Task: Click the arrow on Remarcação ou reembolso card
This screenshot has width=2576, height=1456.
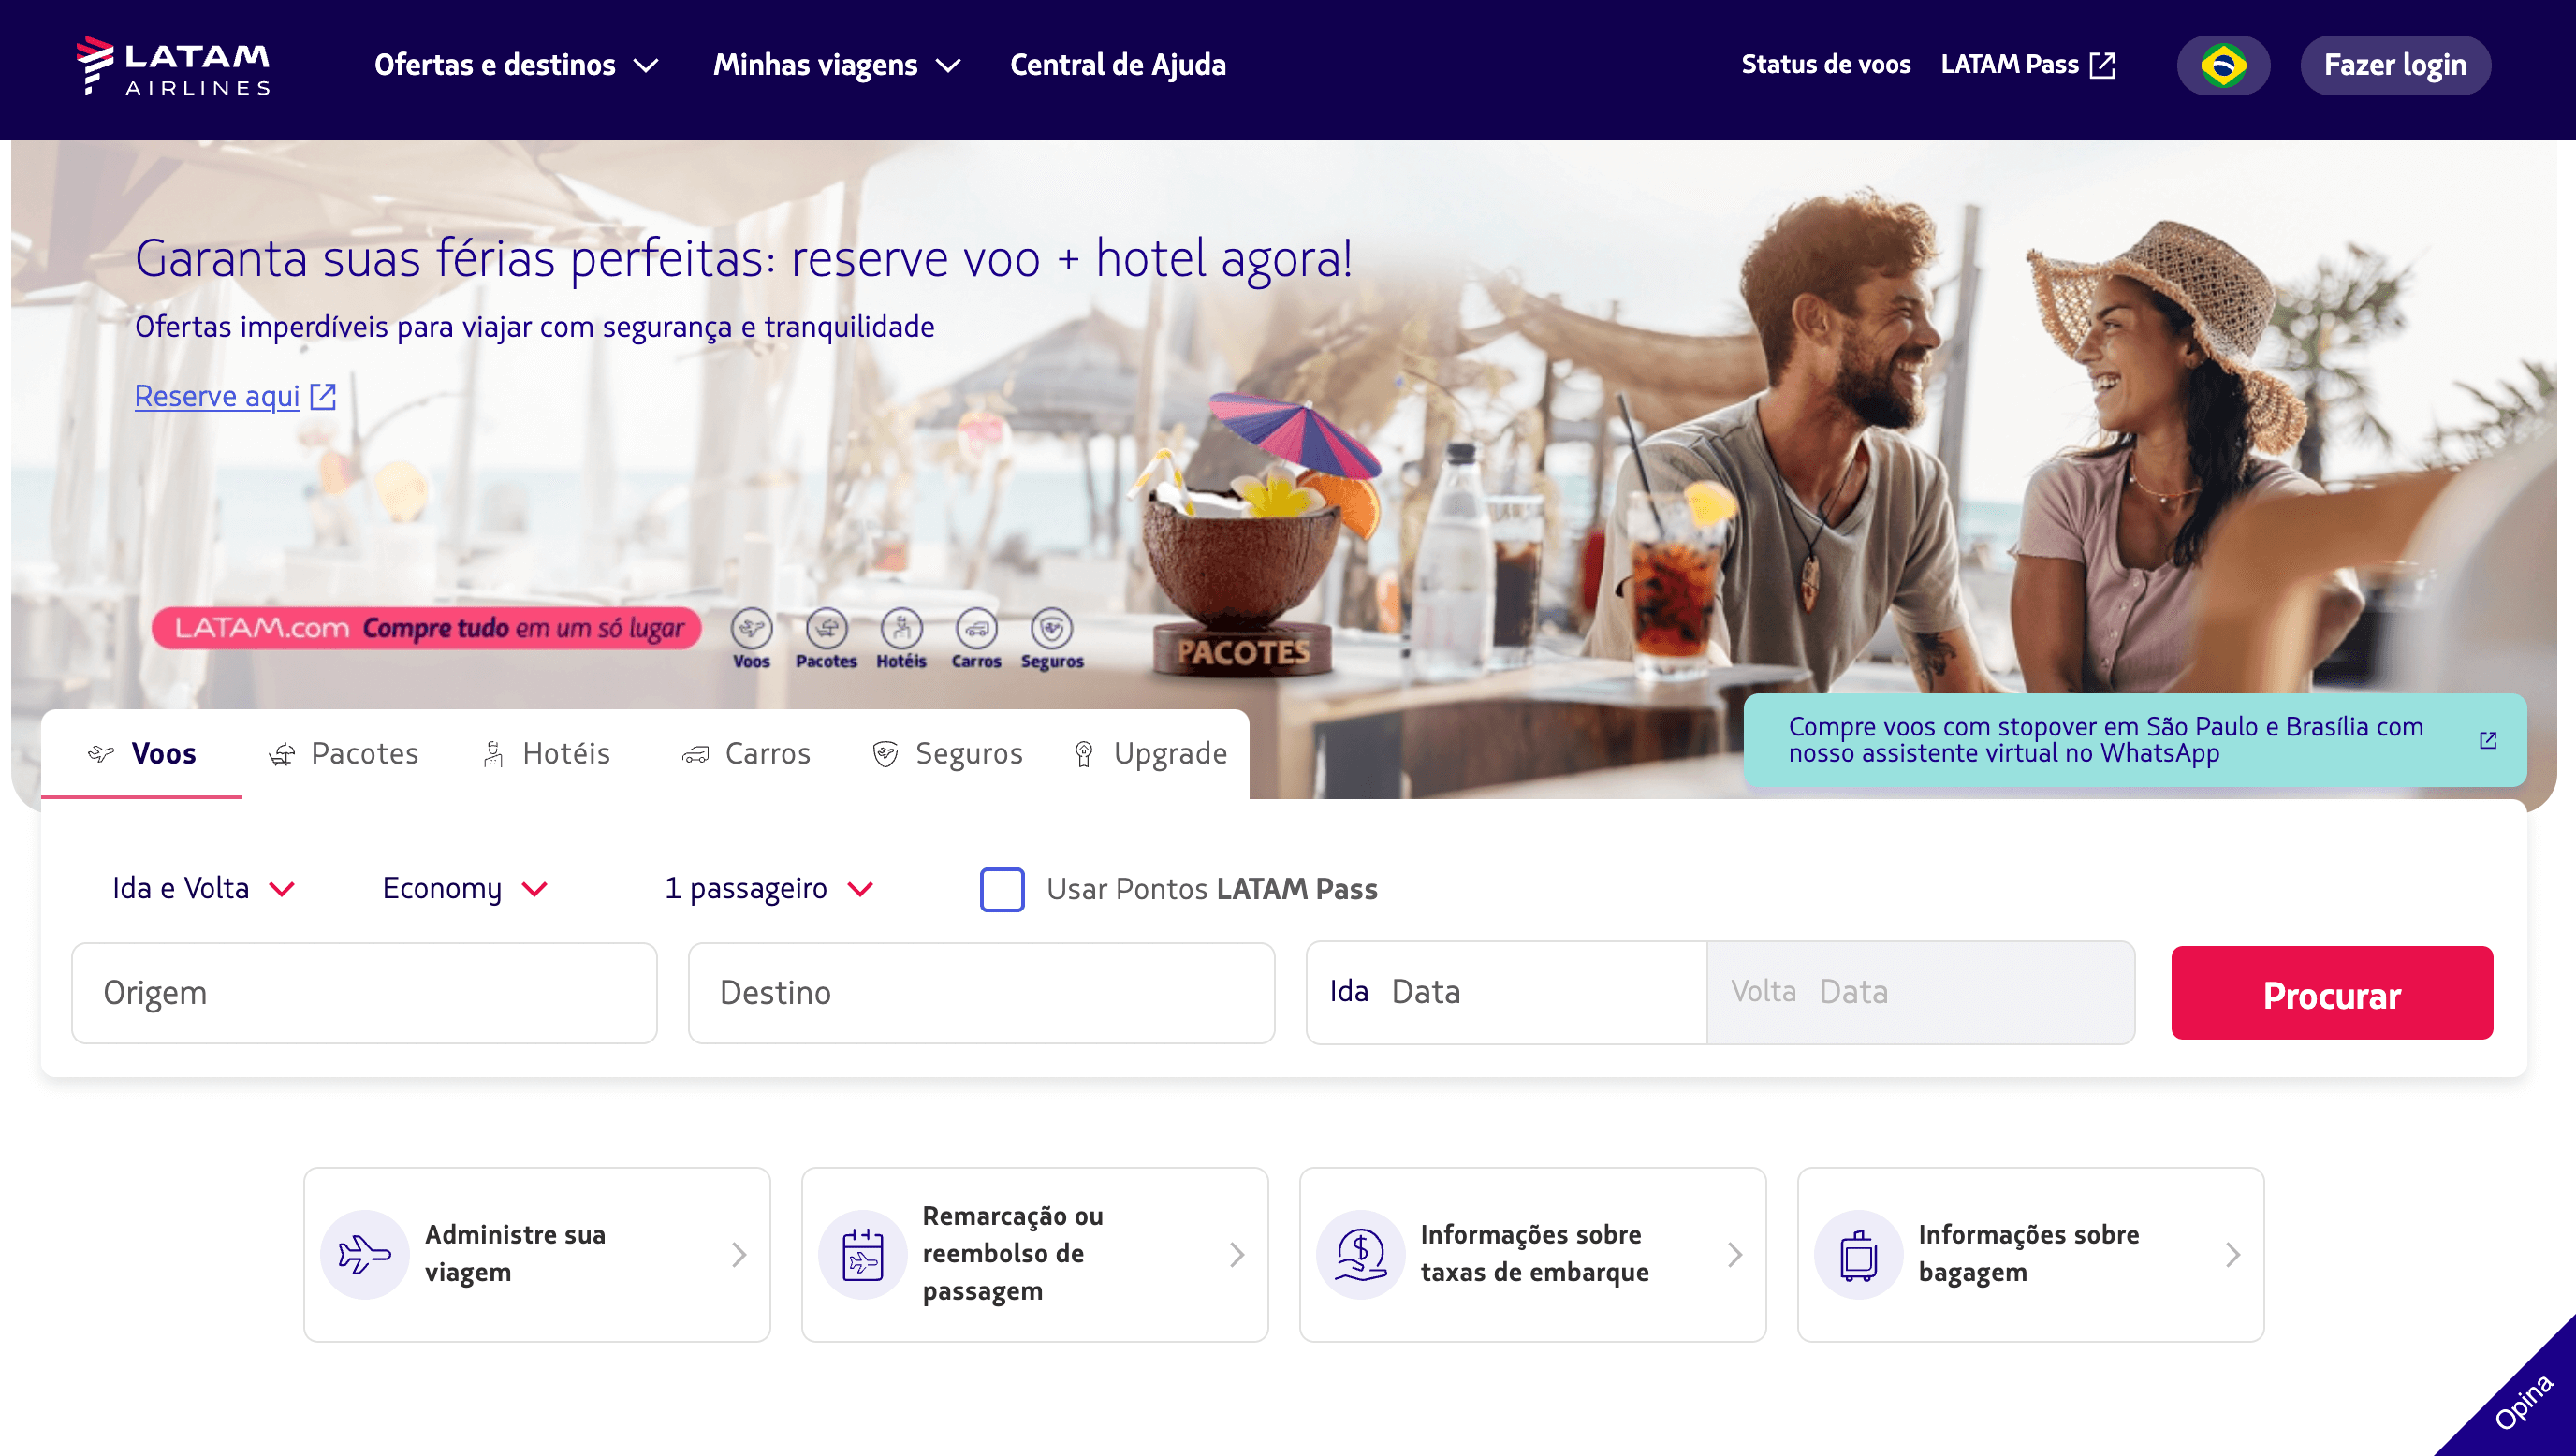Action: click(1237, 1255)
